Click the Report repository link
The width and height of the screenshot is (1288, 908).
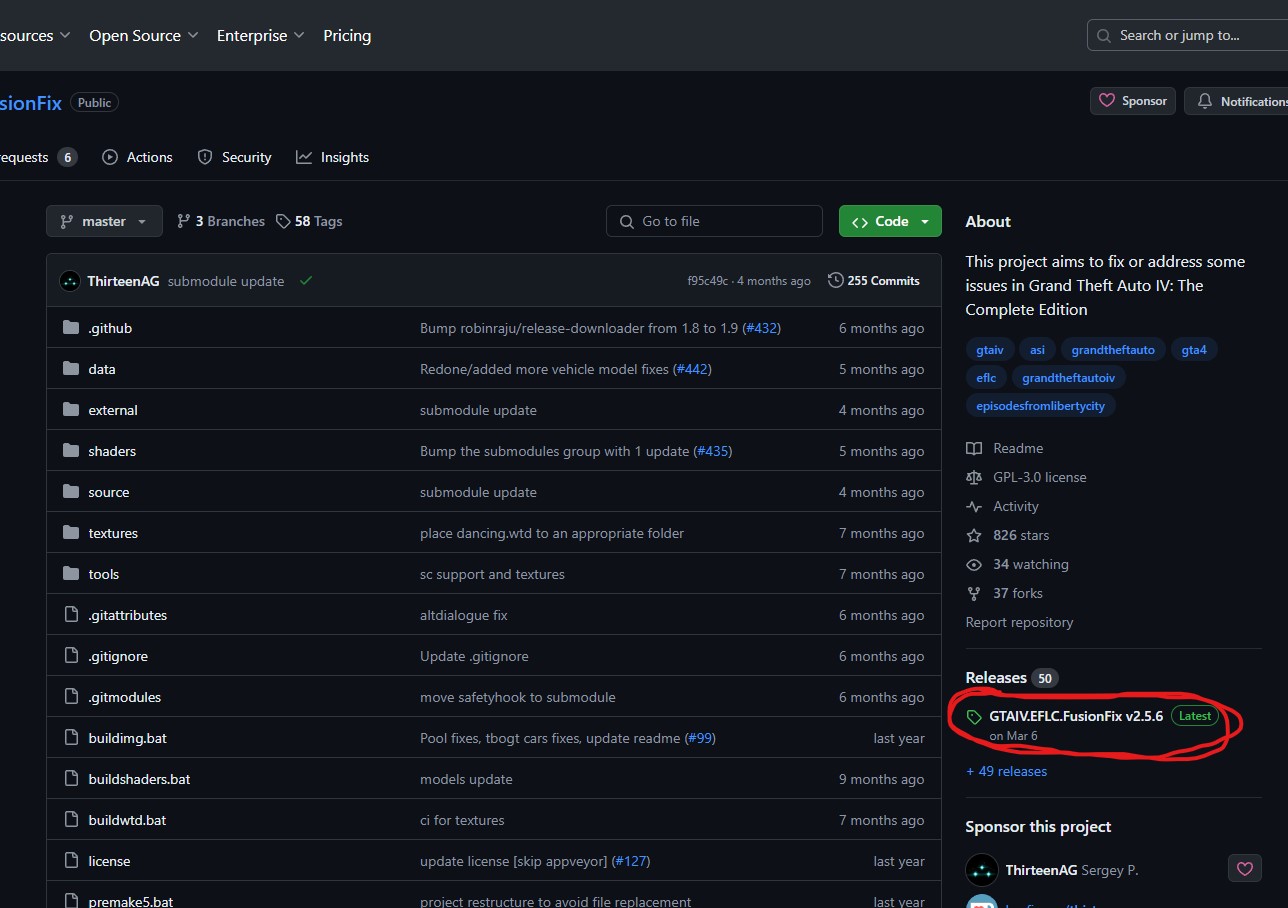click(x=1019, y=622)
